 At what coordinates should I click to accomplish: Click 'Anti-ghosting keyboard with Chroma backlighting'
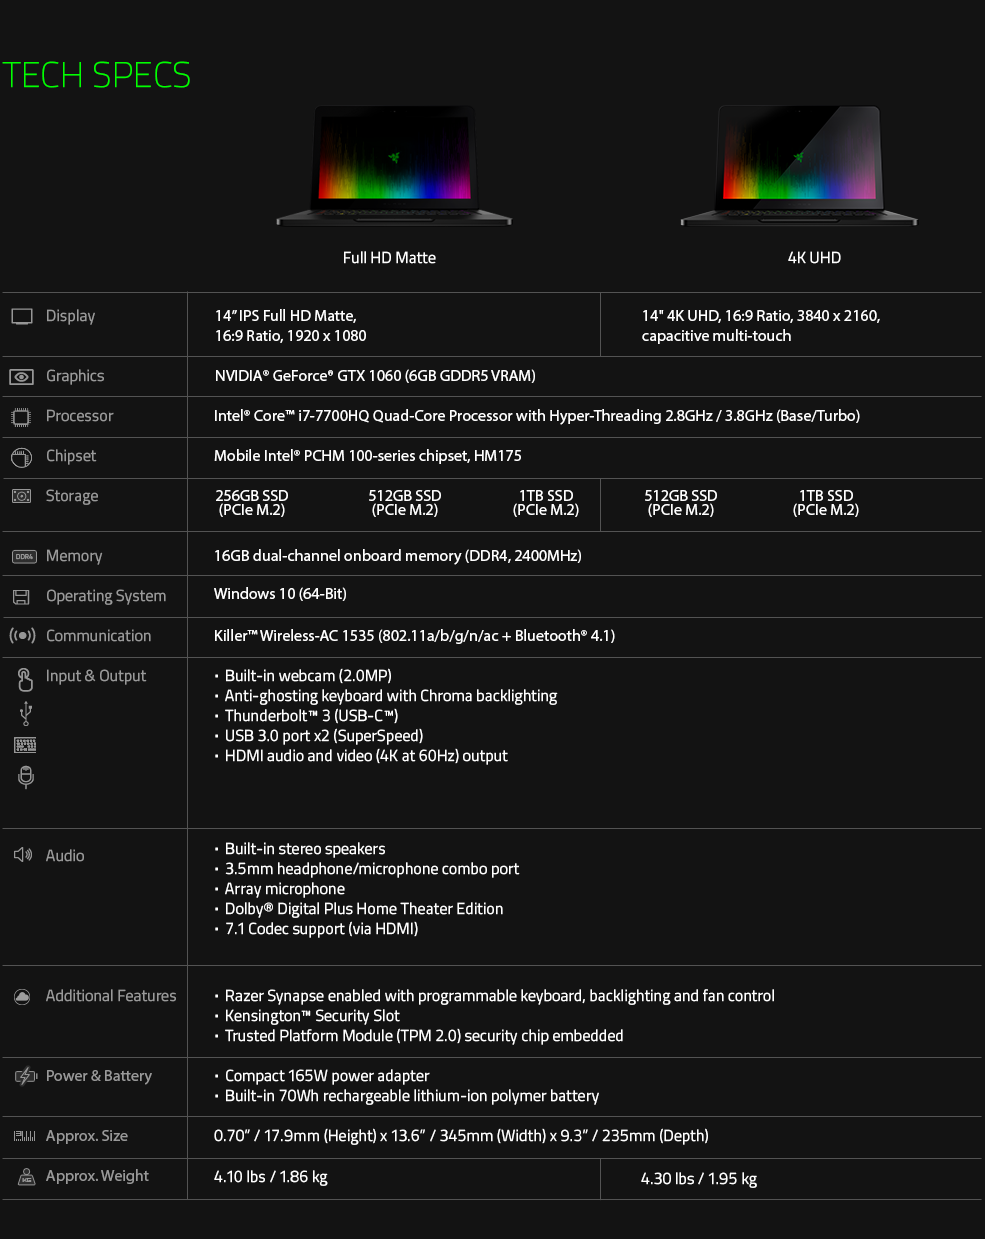tap(391, 696)
